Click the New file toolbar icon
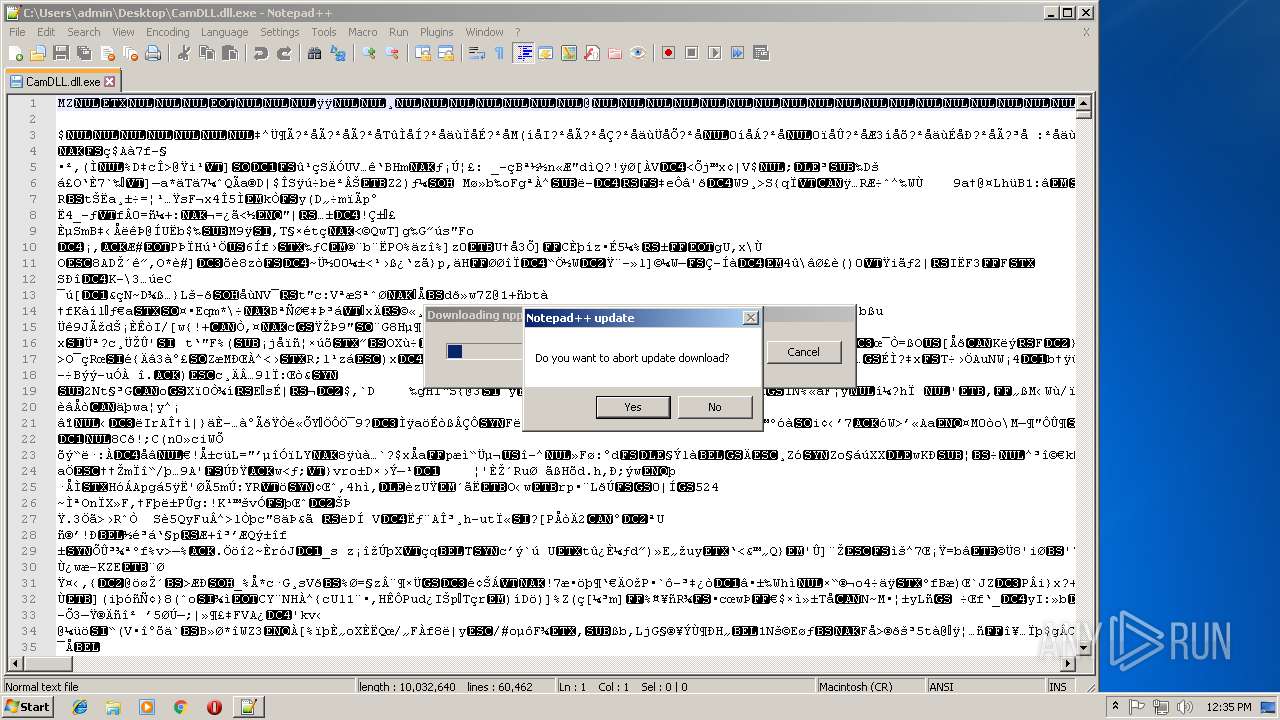The height and width of the screenshot is (720, 1280). click(16, 53)
